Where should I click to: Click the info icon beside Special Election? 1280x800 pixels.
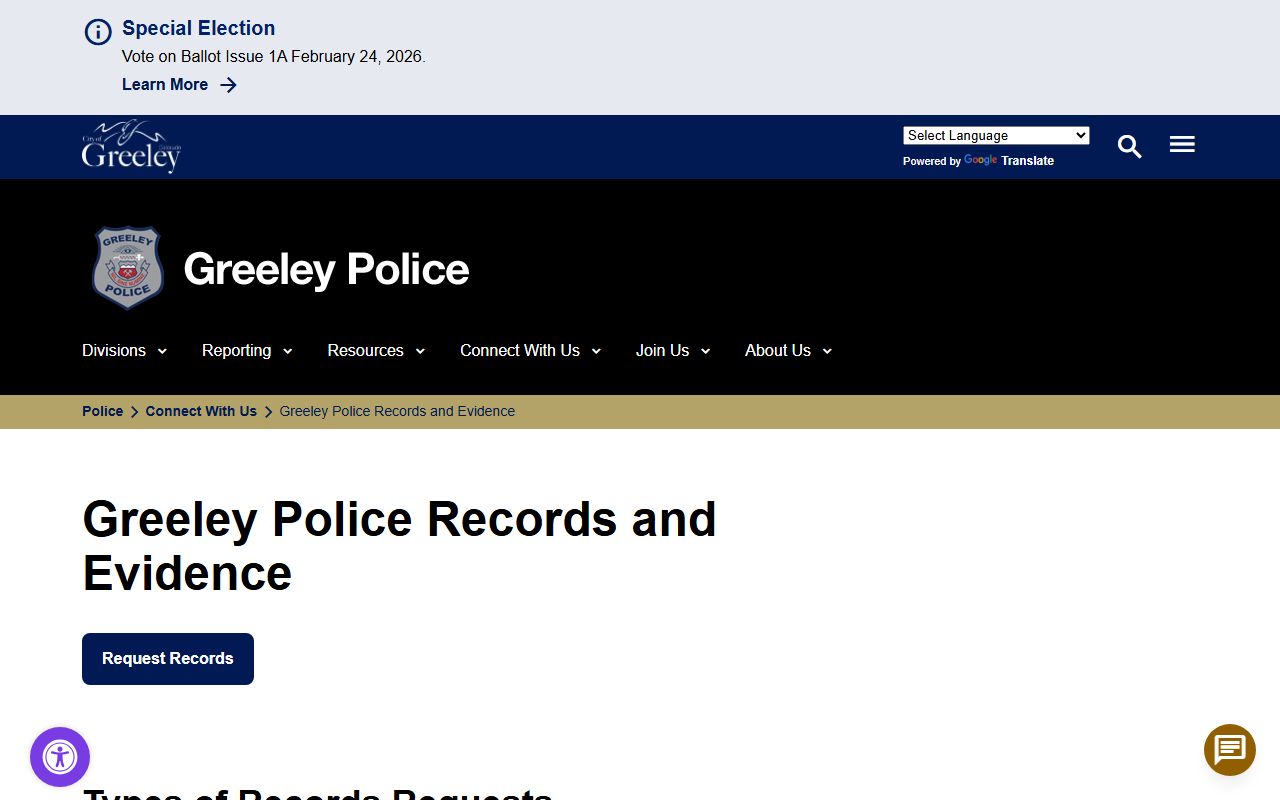point(98,32)
